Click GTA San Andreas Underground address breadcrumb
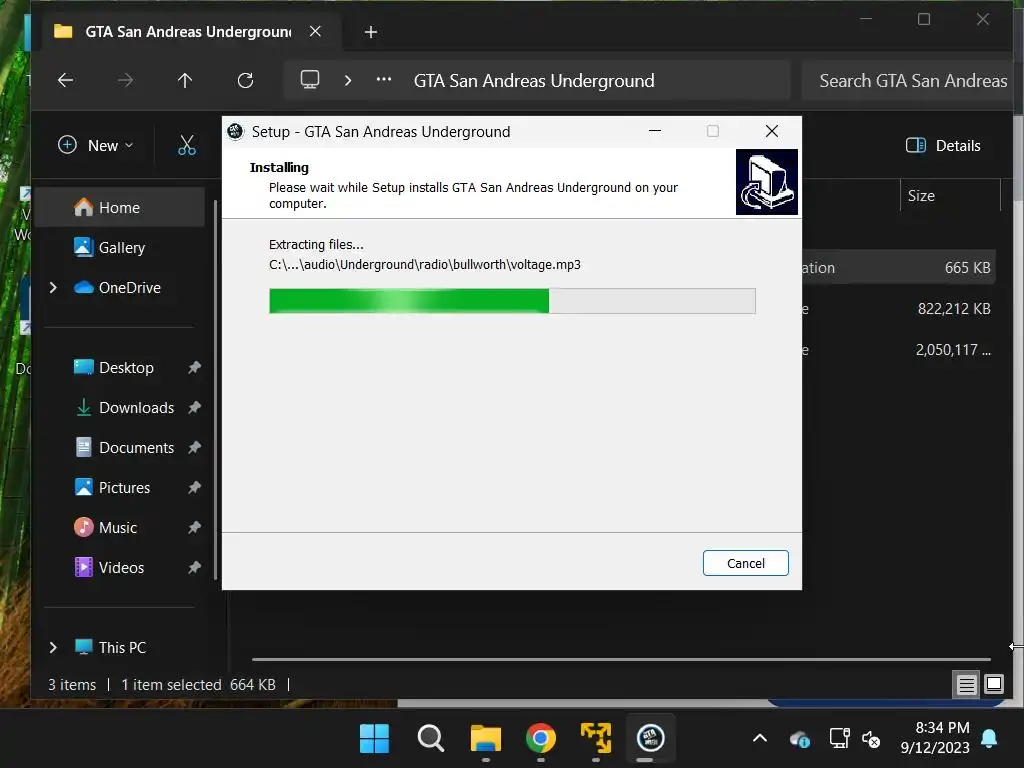The image size is (1024, 768). point(534,80)
